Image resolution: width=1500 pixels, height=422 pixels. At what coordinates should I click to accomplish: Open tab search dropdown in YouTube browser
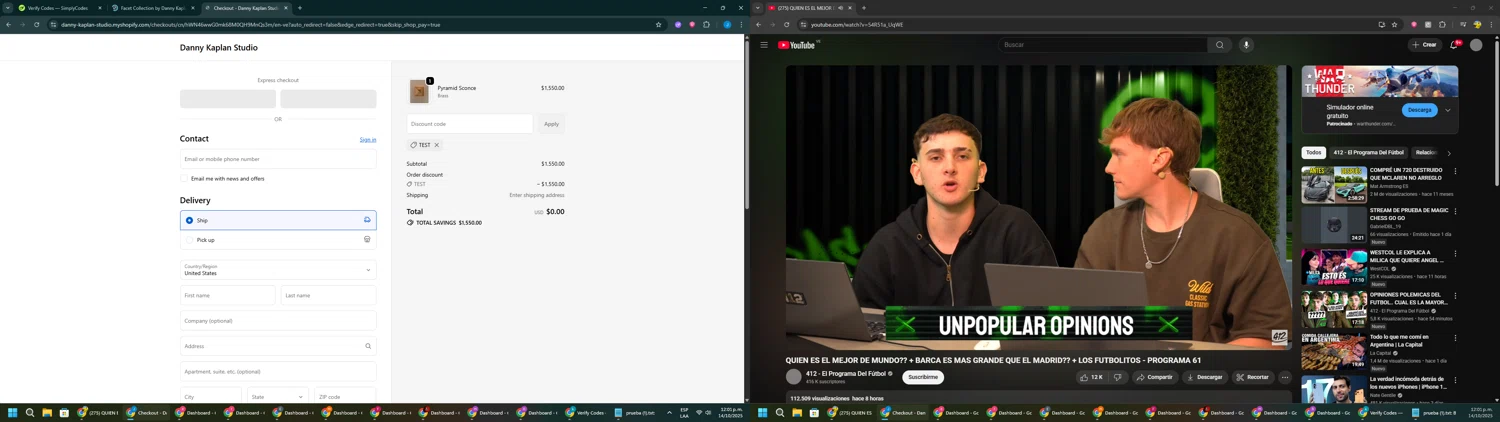(757, 8)
